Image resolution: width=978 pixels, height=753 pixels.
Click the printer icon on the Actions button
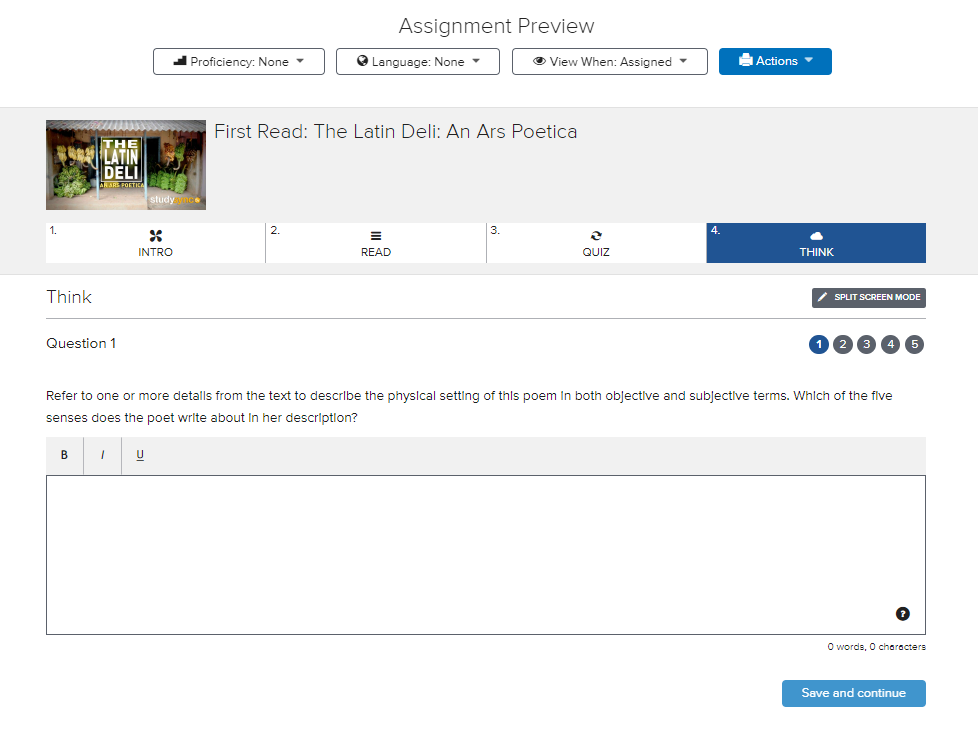click(x=746, y=60)
